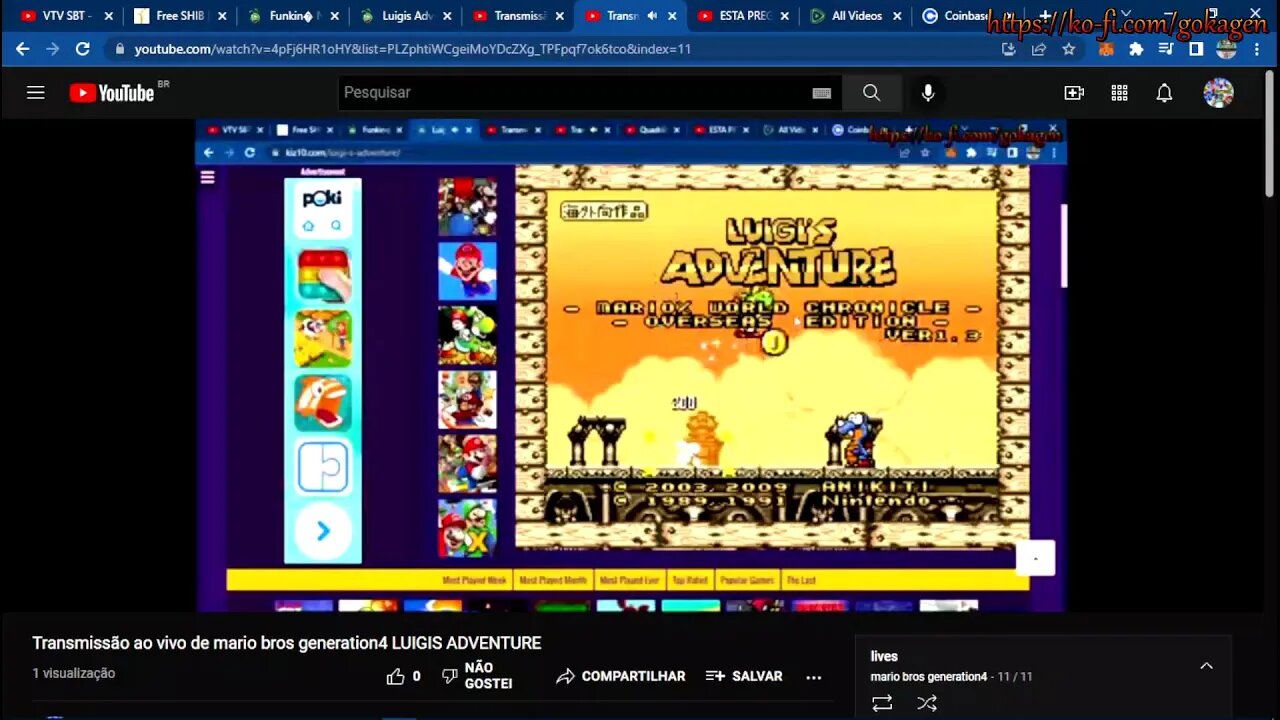1280x720 pixels.
Task: Toggle loop on the lives playlist
Action: [x=882, y=704]
